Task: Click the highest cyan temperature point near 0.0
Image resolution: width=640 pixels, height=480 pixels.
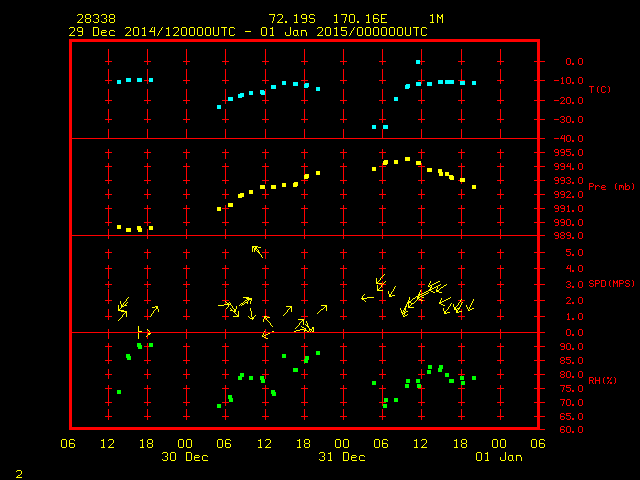Action: click(x=418, y=62)
